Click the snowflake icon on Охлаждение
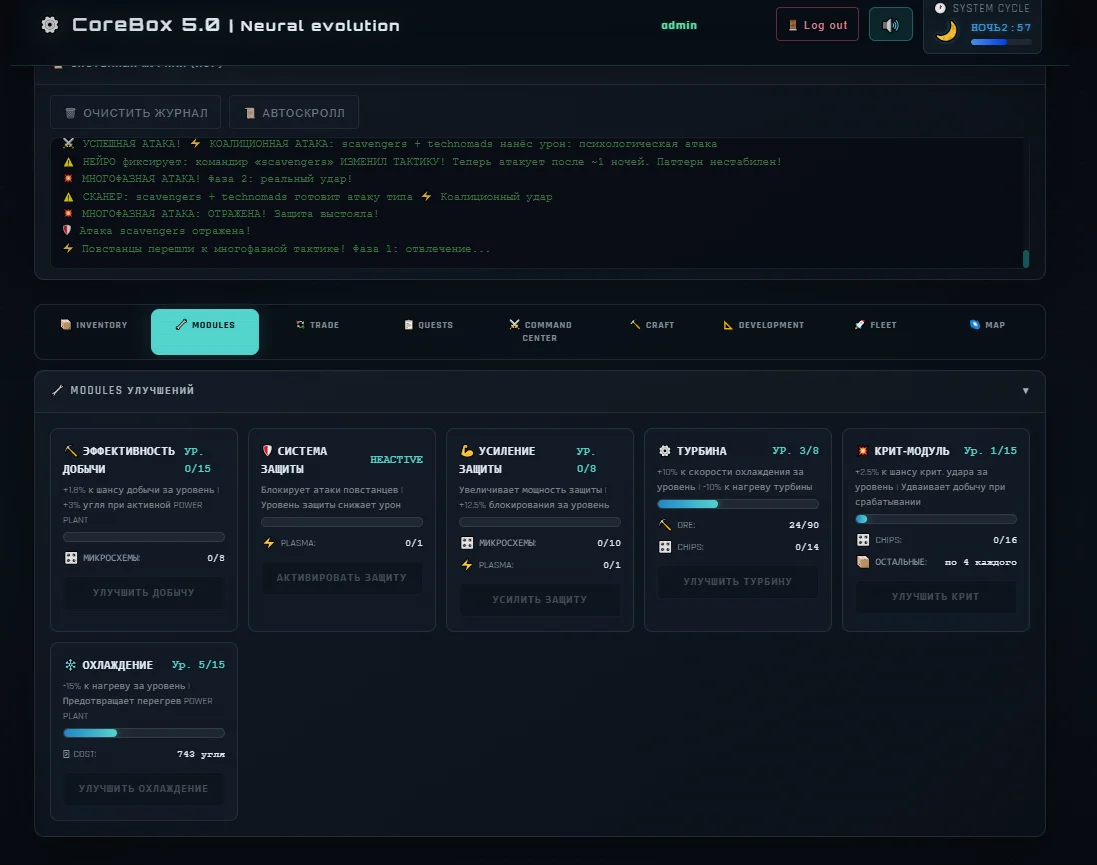Viewport: 1097px width, 865px height. click(70, 665)
